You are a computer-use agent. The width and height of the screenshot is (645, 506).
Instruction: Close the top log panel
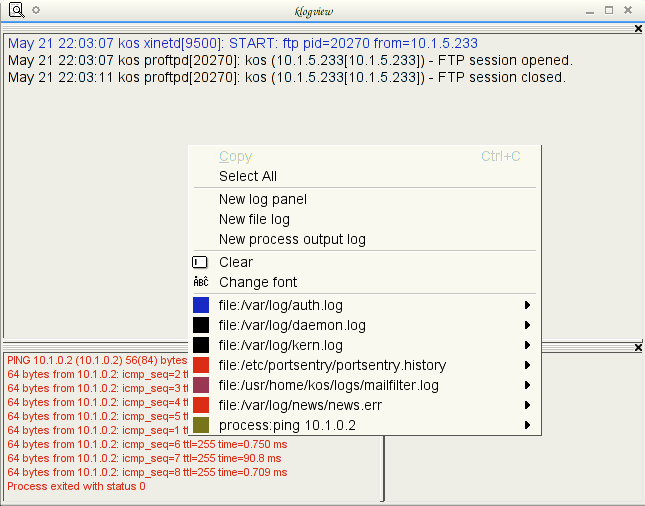click(638, 28)
